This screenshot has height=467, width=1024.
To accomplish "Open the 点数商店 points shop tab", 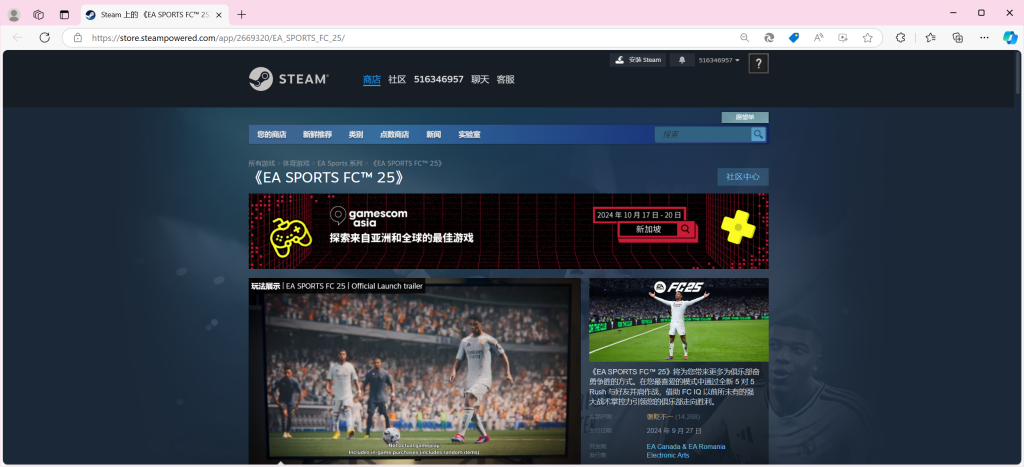I will (394, 135).
